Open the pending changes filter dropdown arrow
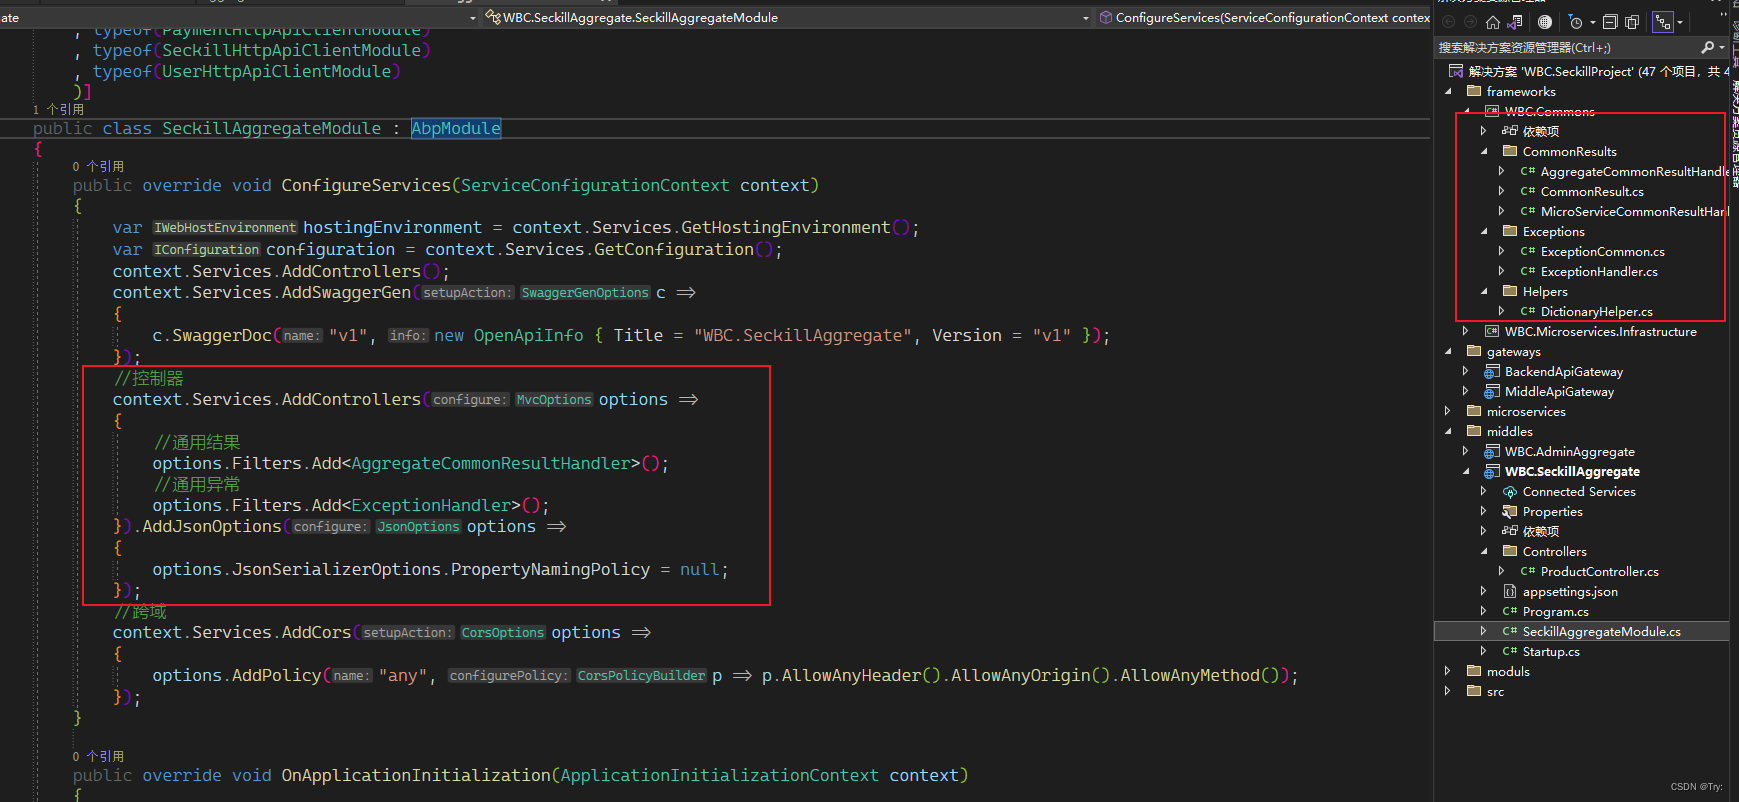Screen dimensions: 1739x802 [x=1593, y=22]
